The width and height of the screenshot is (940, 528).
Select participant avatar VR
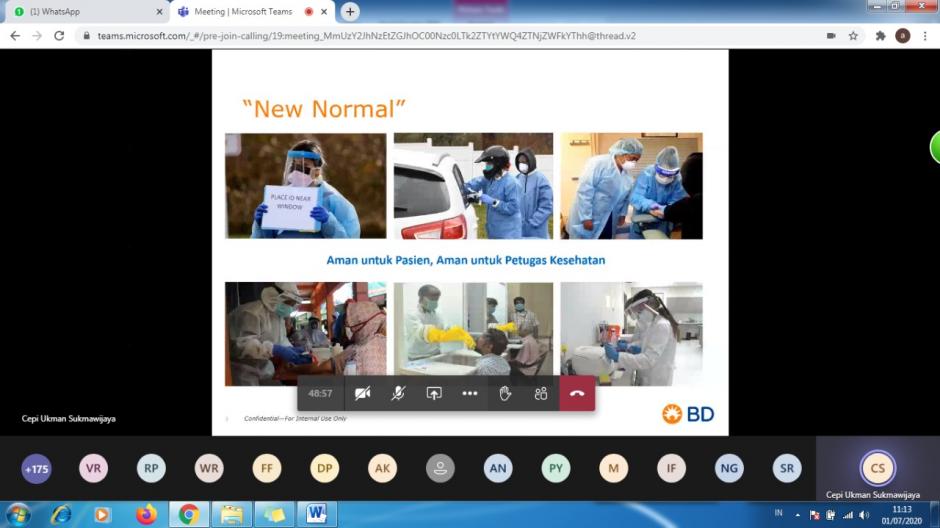pos(93,468)
